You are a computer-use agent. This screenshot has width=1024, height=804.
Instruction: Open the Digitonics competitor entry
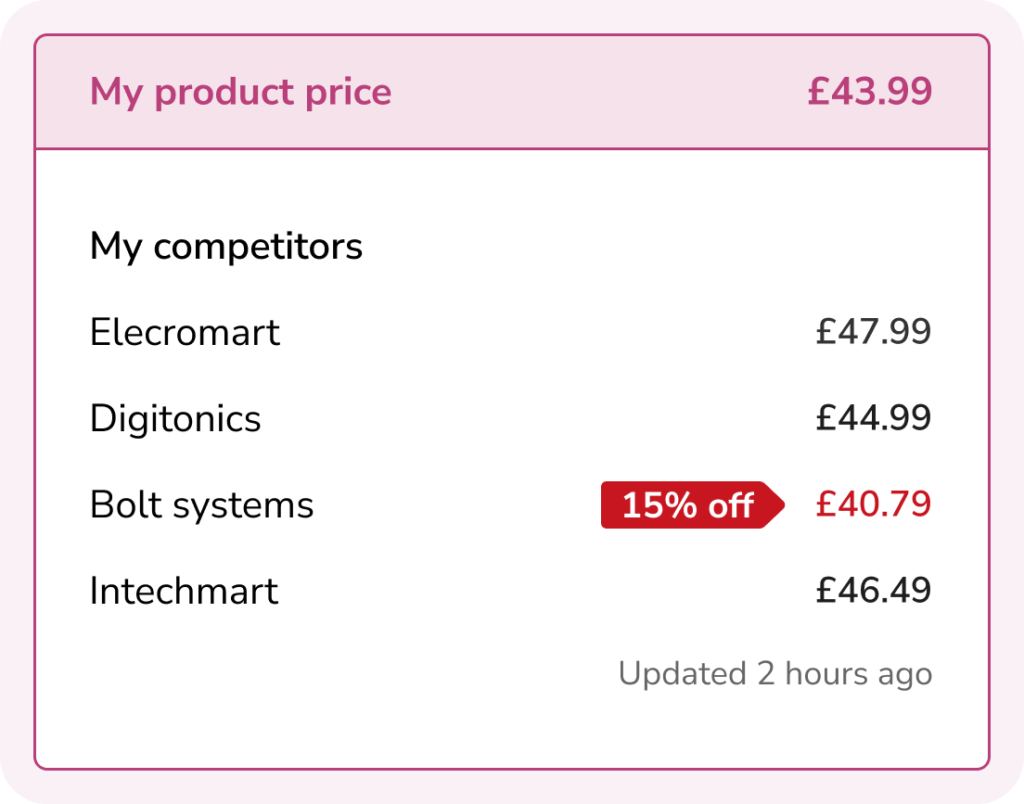[175, 418]
